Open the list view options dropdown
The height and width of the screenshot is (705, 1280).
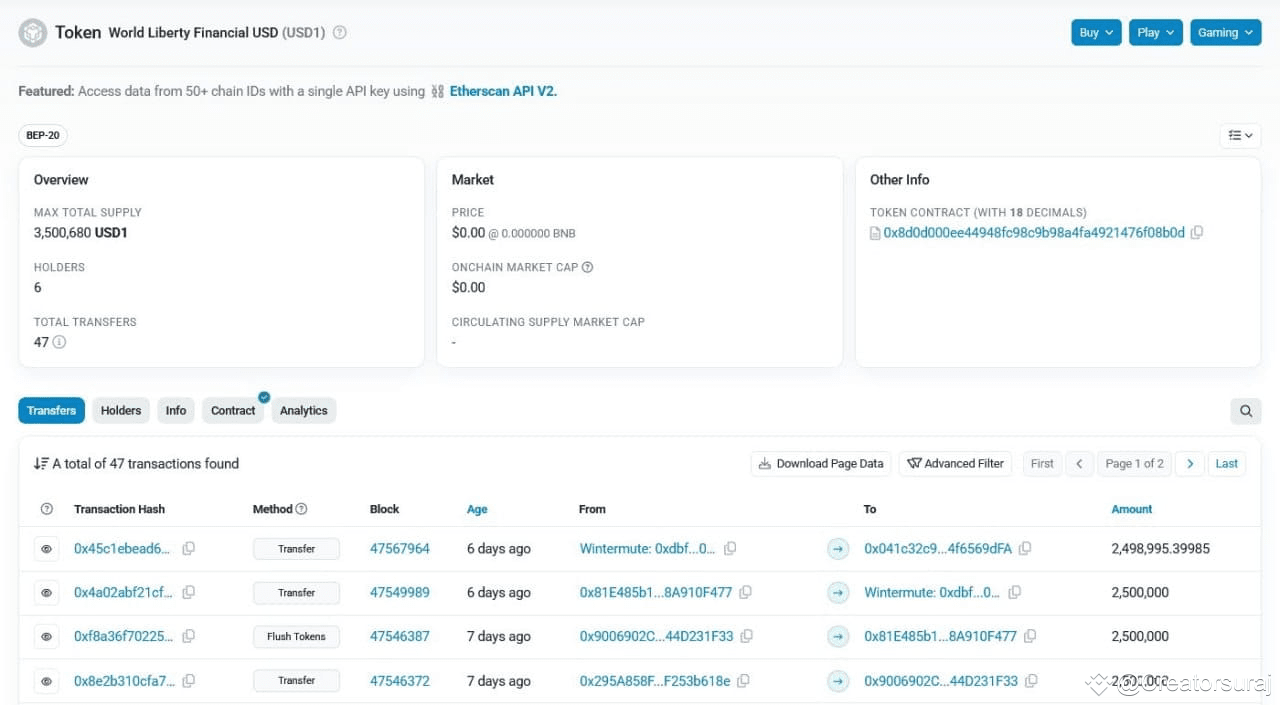point(1240,135)
